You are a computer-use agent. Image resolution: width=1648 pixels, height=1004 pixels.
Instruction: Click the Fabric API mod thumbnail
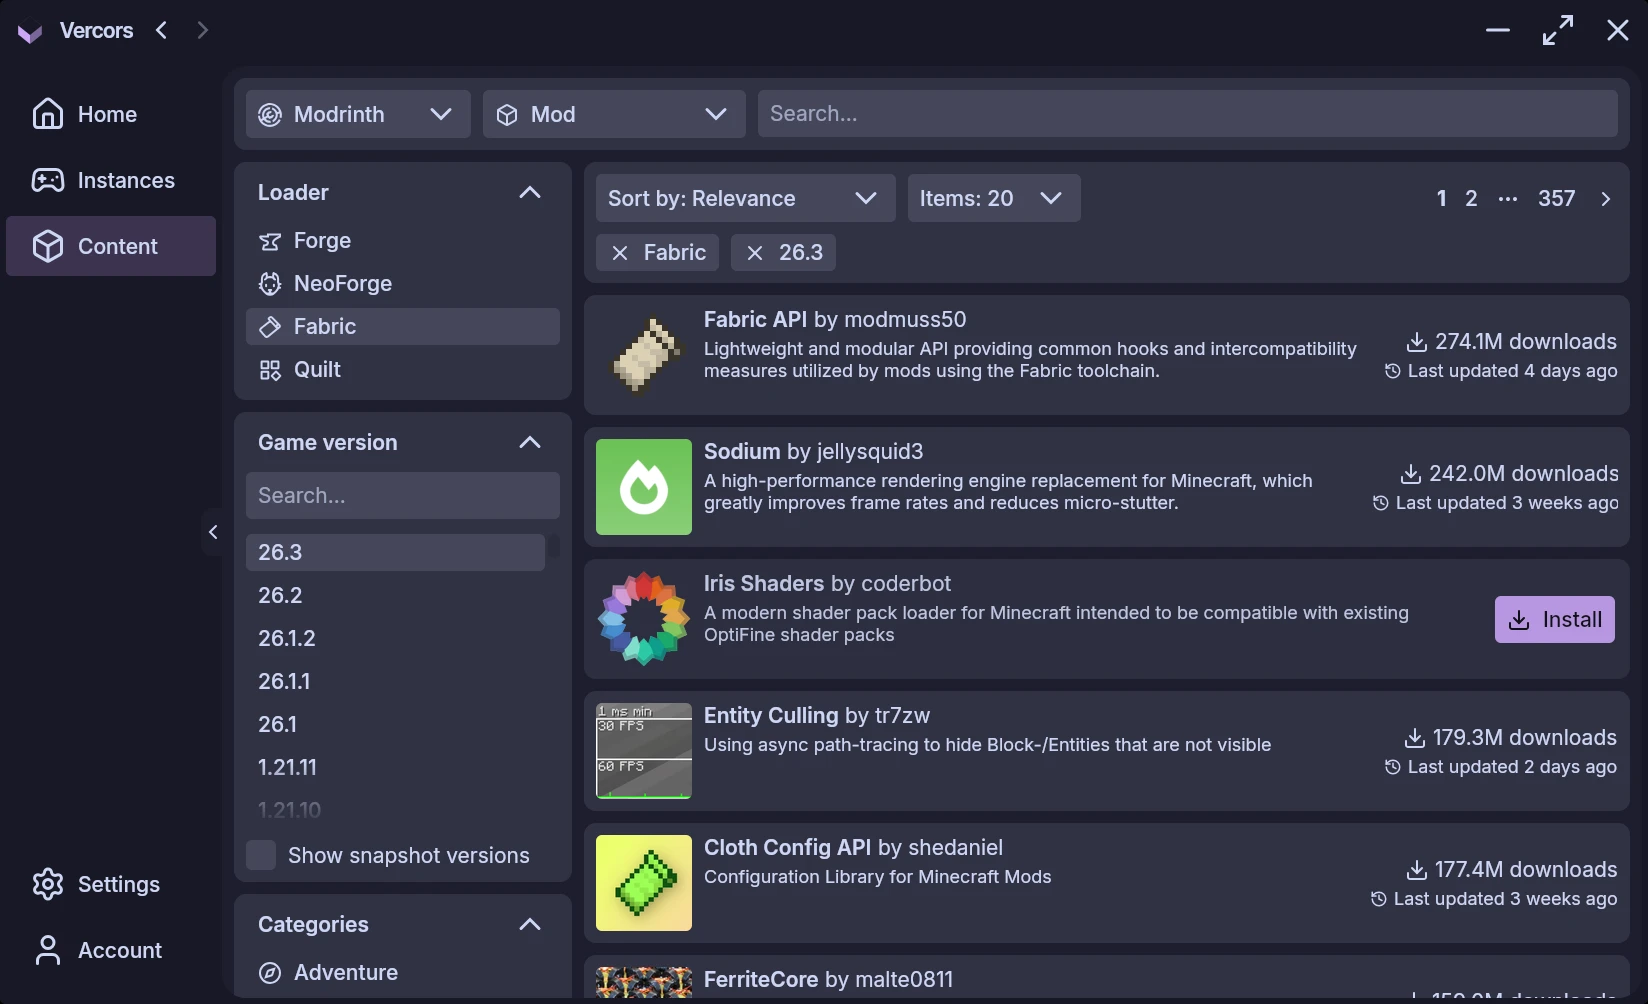pyautogui.click(x=644, y=355)
